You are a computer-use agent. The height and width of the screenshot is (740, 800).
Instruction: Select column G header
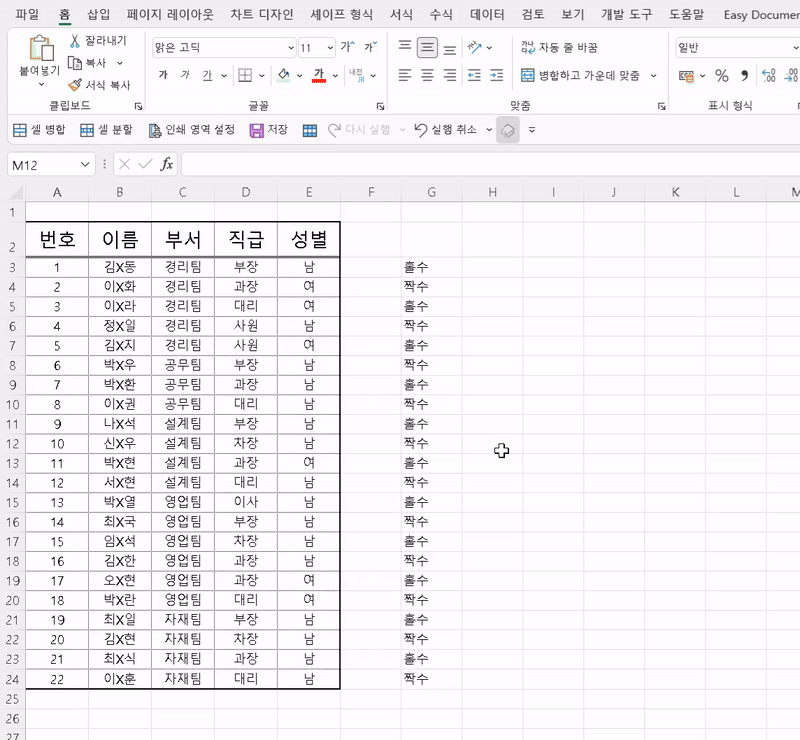(432, 192)
